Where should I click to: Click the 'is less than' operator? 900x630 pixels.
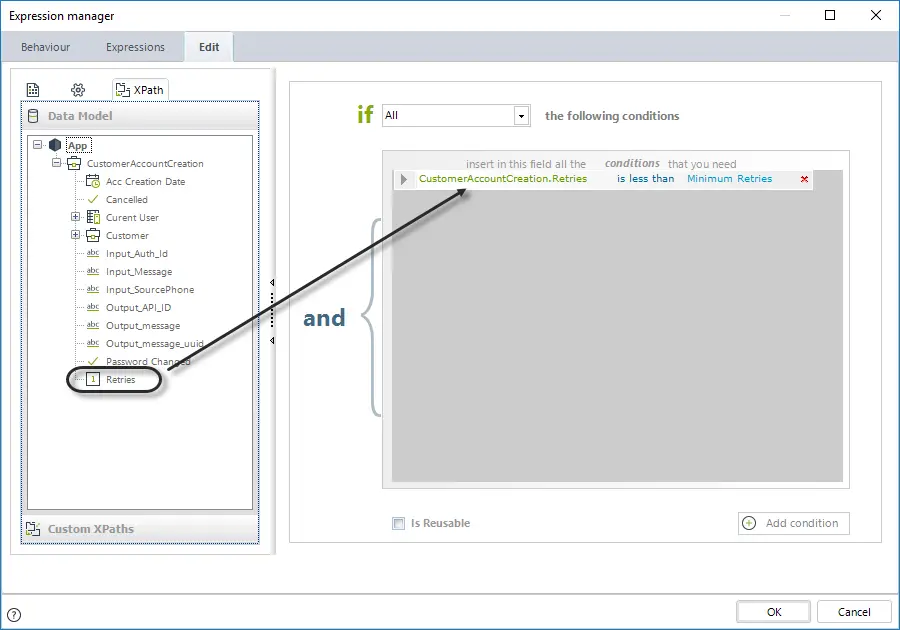[x=646, y=178]
